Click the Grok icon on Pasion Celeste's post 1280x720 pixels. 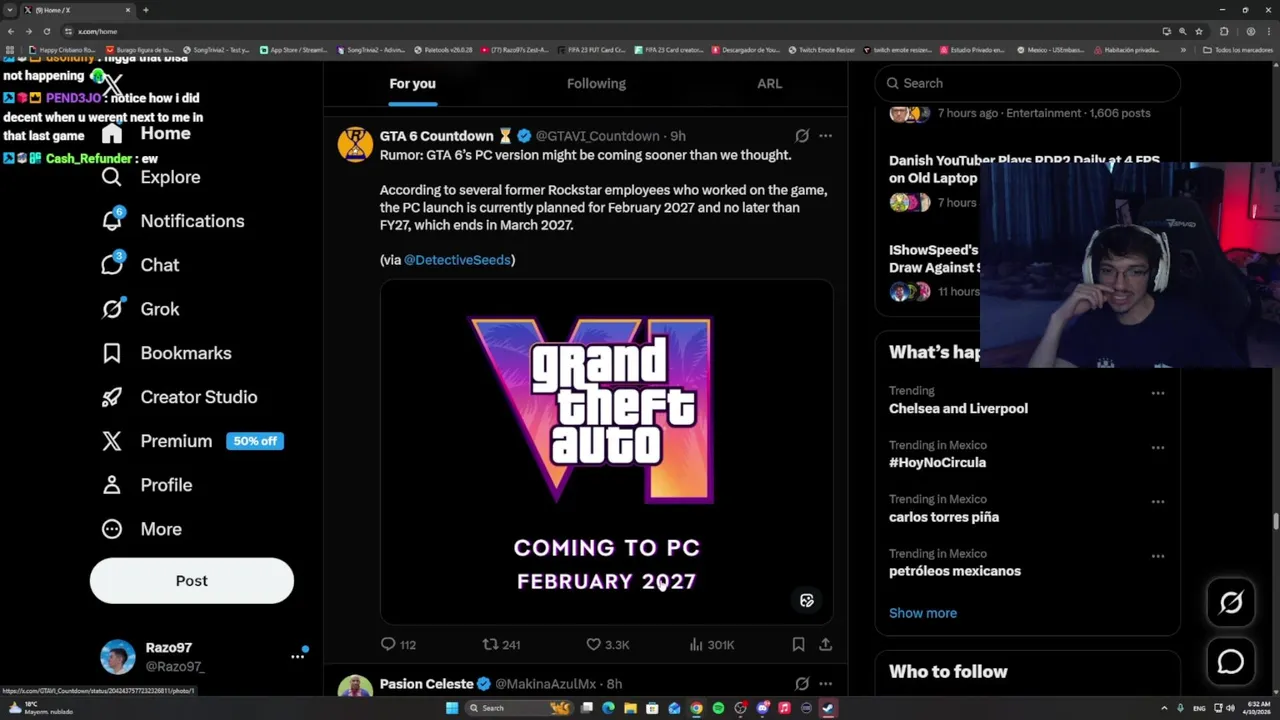point(802,684)
